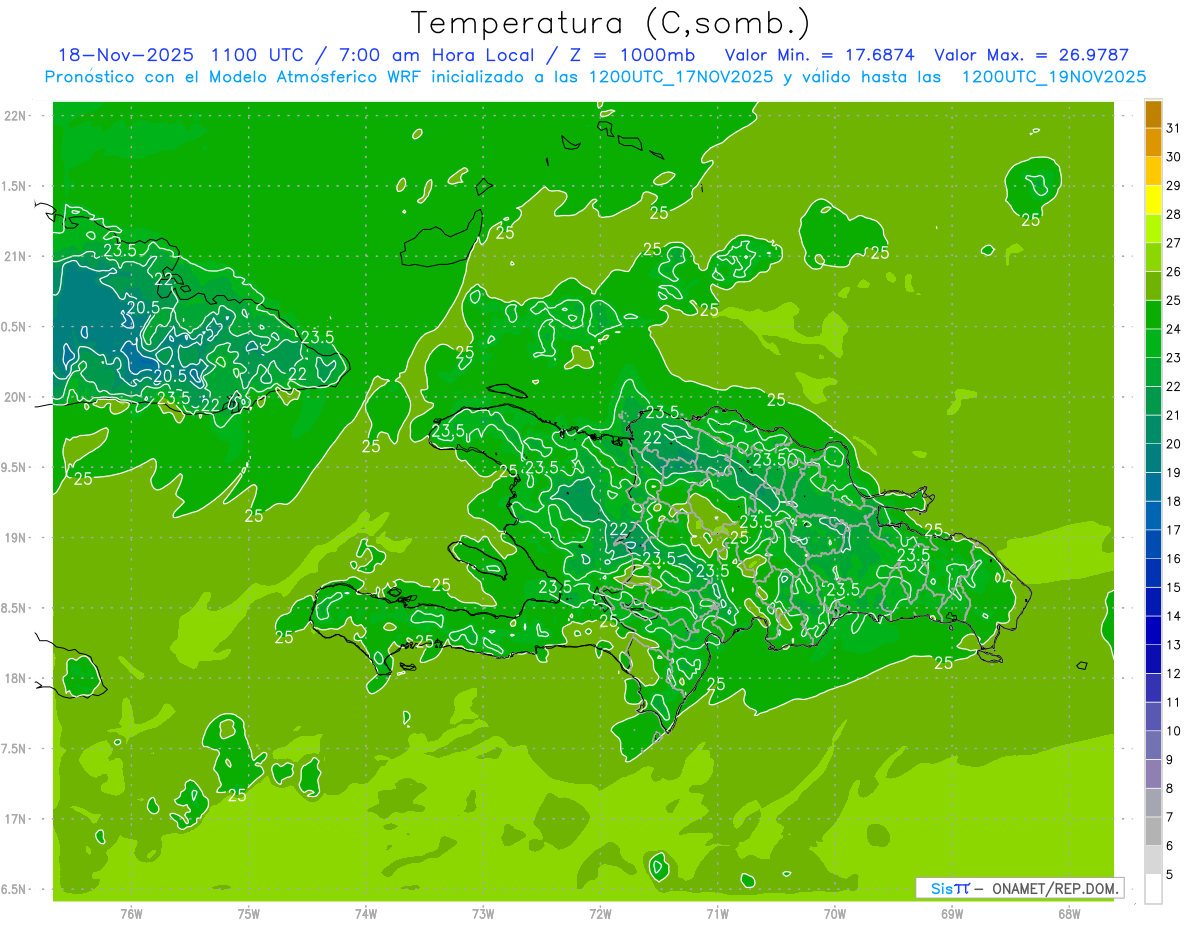This screenshot has height=927, width=1200.
Task: Click the color bar label '28'
Action: [1174, 214]
